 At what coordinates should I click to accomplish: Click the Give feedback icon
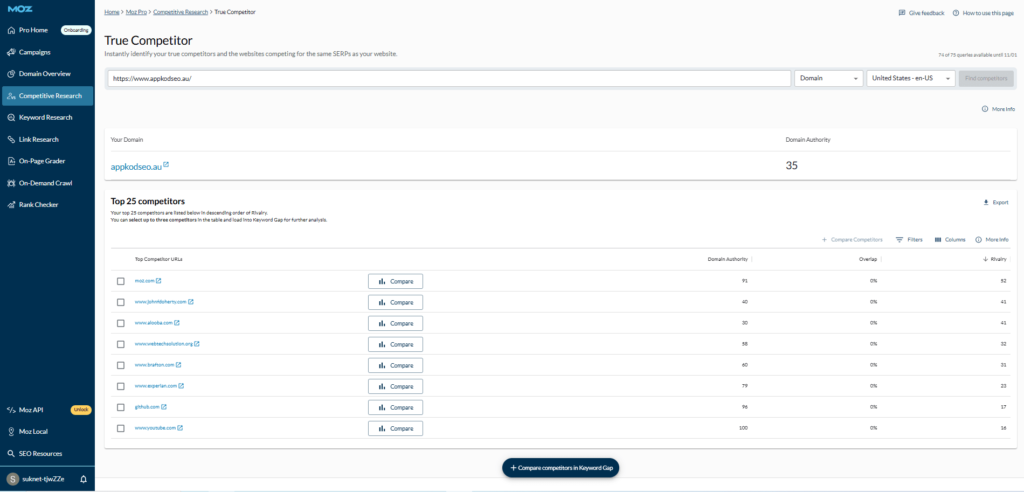pos(902,13)
